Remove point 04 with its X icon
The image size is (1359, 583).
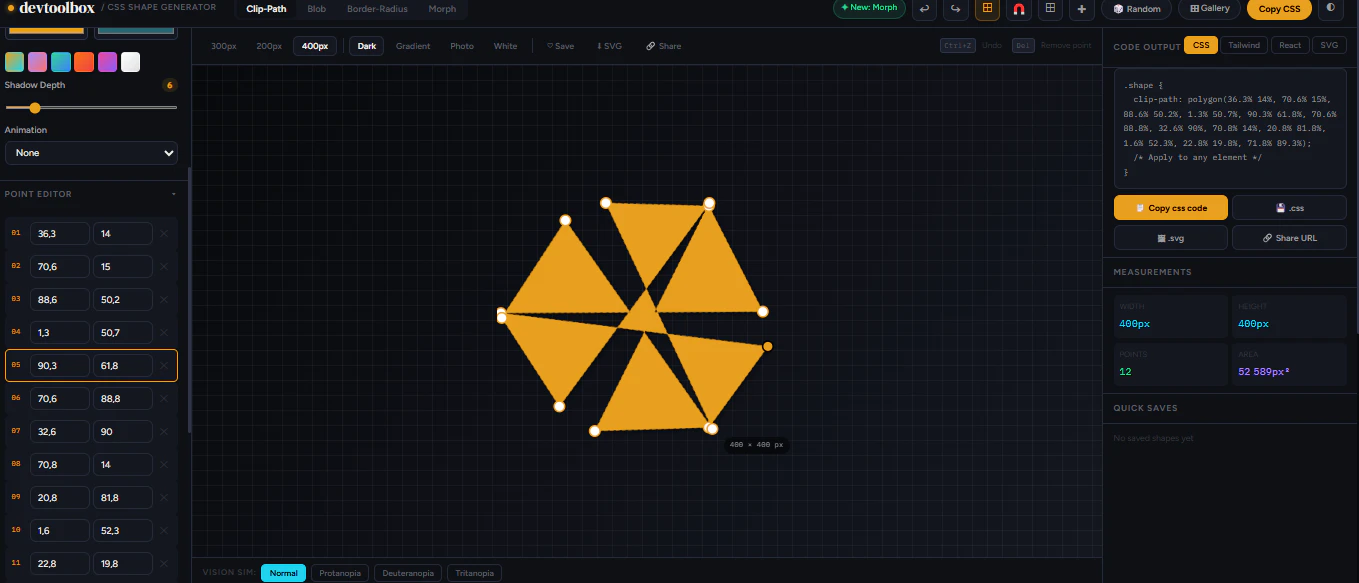(x=164, y=333)
